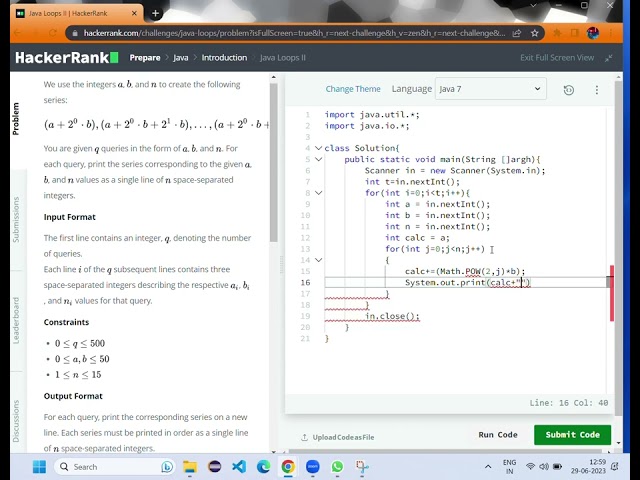Collapse the class Solution fold arrow

click(x=318, y=148)
